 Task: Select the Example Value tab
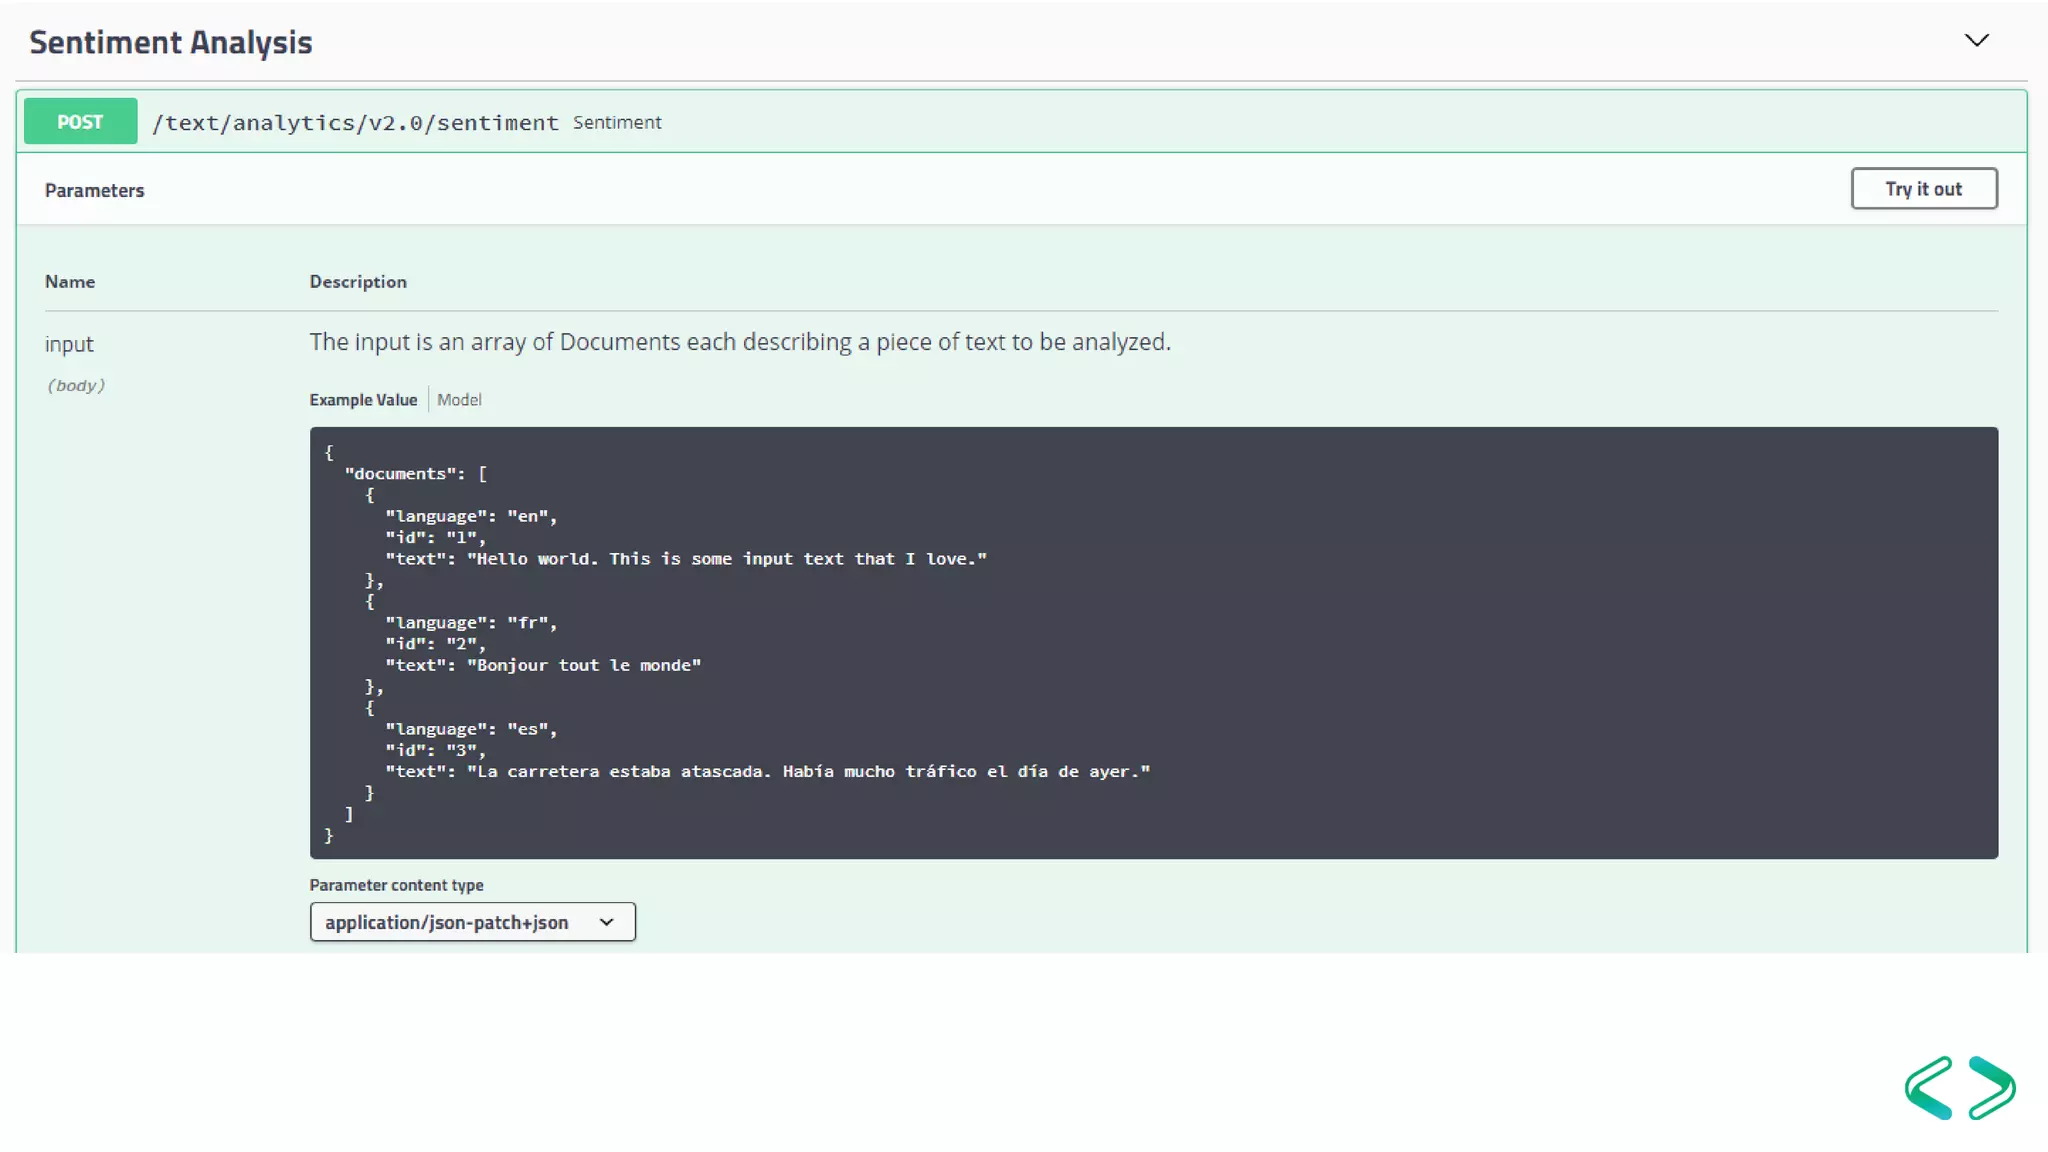(363, 400)
